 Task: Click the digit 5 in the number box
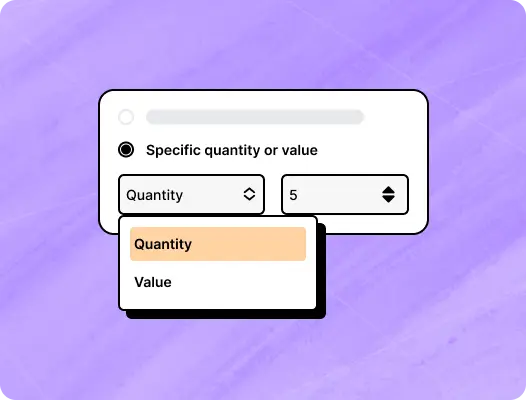click(293, 195)
